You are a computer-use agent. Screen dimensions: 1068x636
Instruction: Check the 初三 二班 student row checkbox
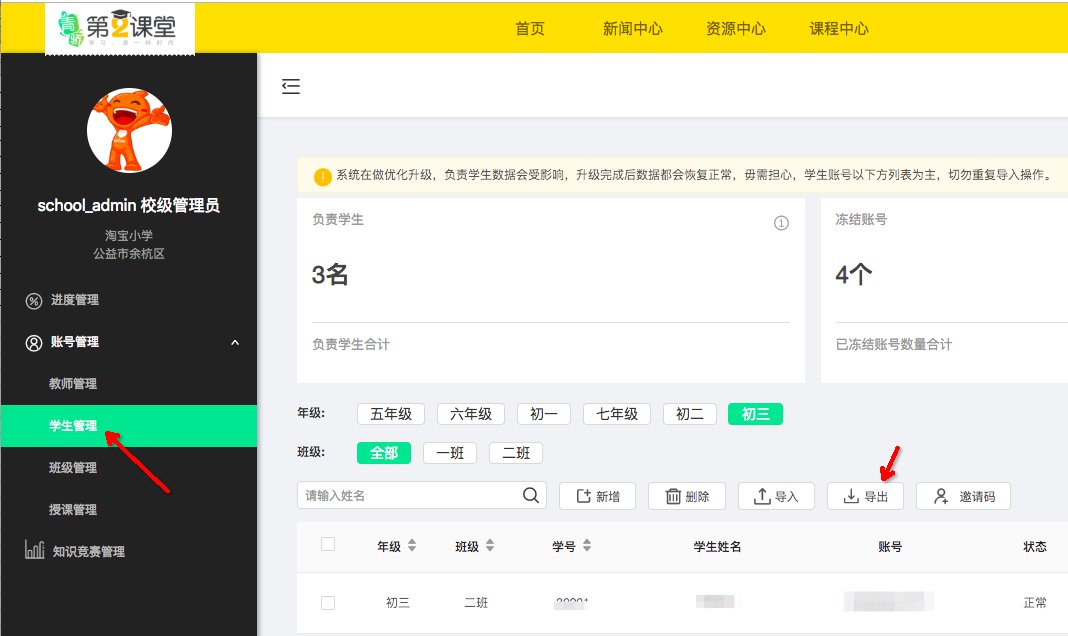coord(328,603)
